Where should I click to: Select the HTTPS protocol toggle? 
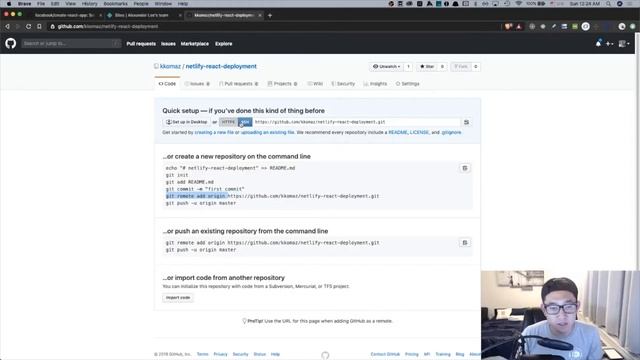pos(228,122)
